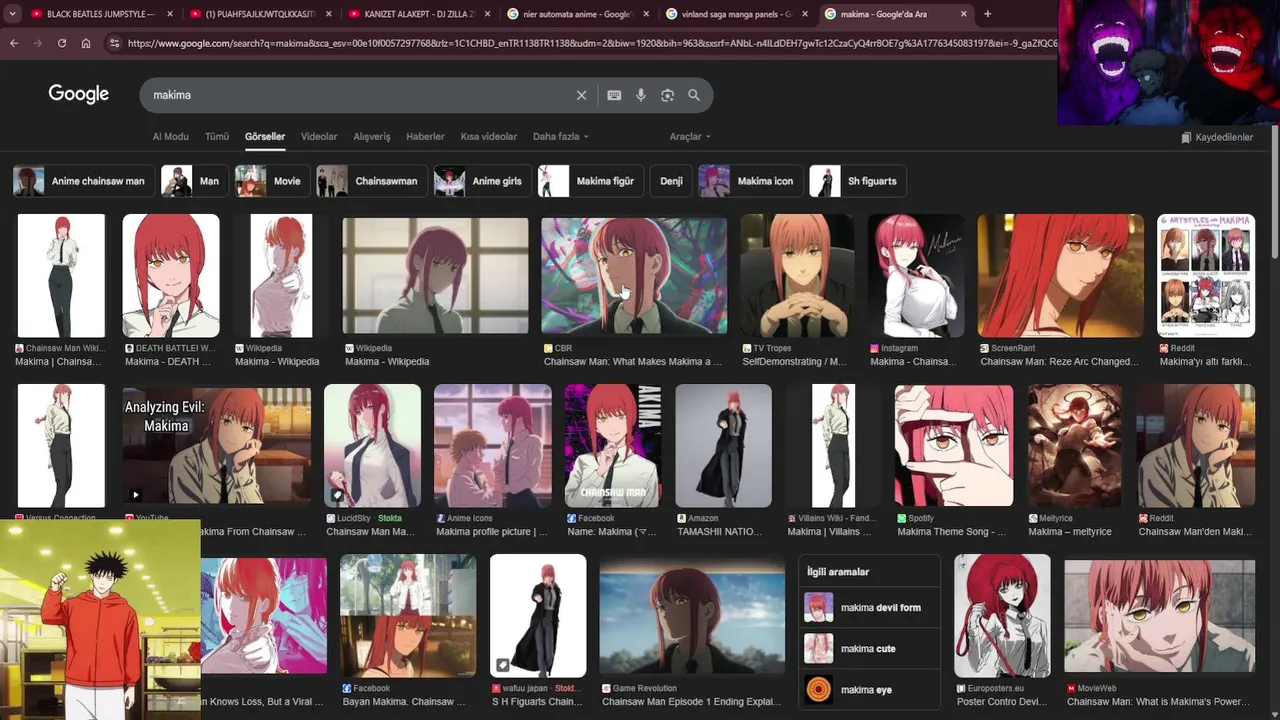Image resolution: width=1280 pixels, height=720 pixels.
Task: Open the MovieWeb What is Makima's Power link
Action: [1158, 702]
